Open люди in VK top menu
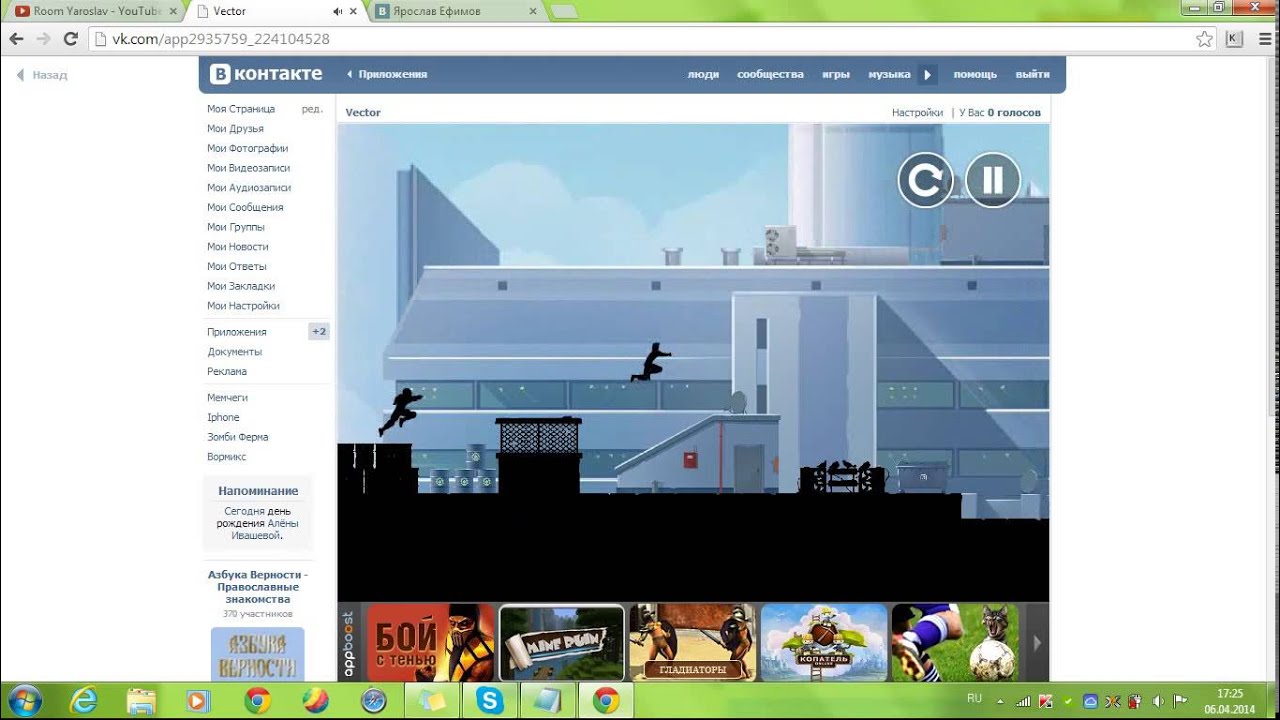1280x720 pixels. (703, 74)
